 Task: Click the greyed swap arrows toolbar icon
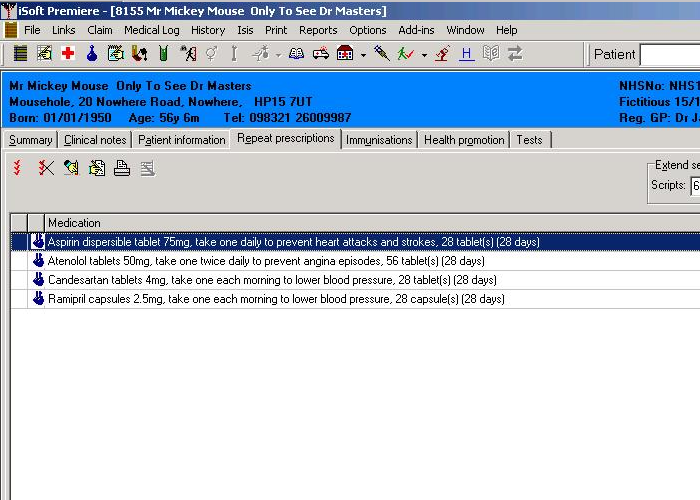[515, 54]
